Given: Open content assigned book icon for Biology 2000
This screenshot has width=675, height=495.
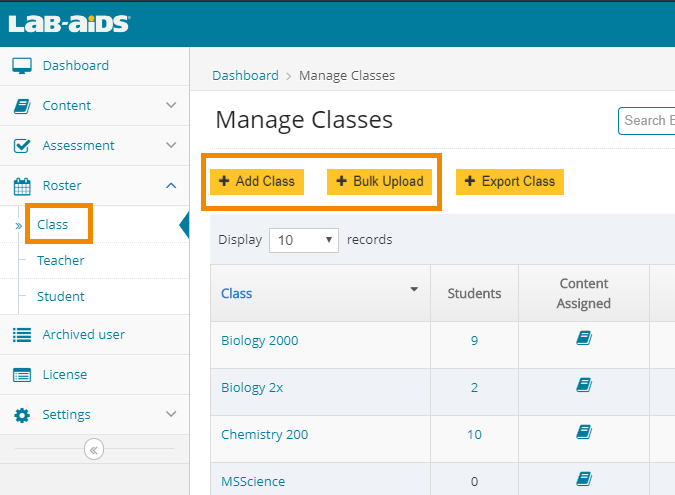Looking at the screenshot, I should 584,339.
